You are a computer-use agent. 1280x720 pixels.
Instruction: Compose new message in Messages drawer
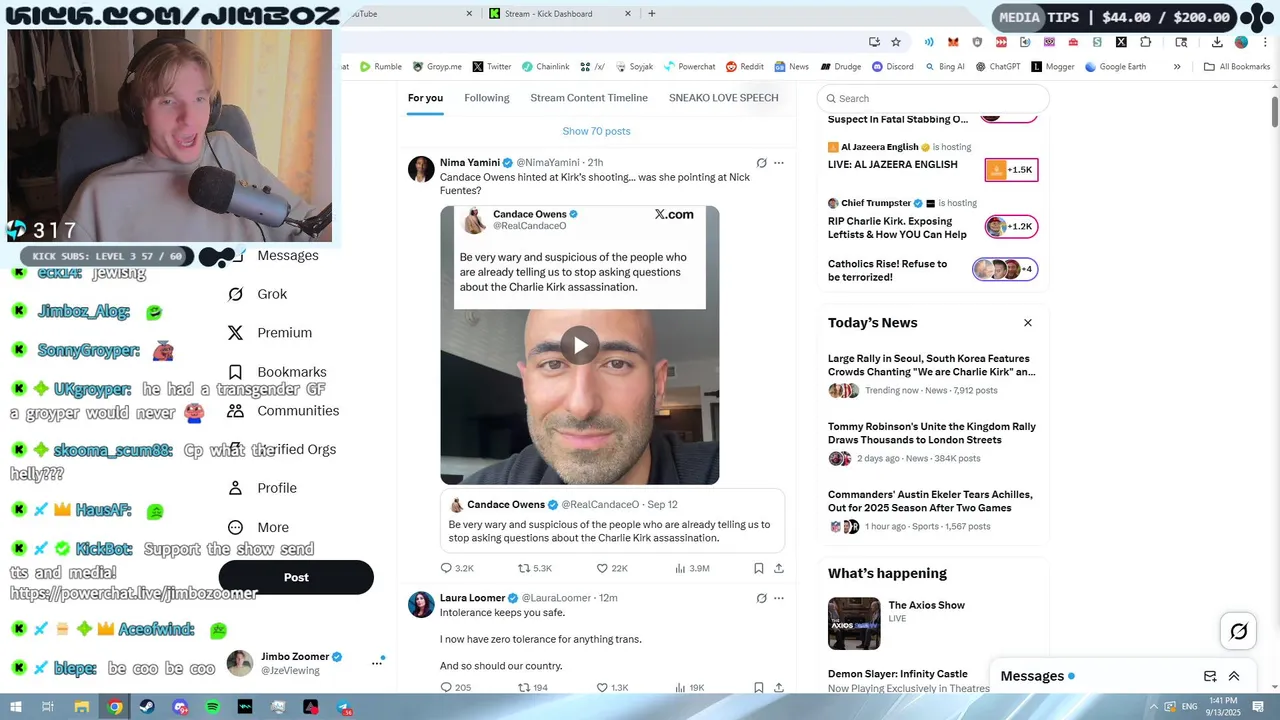tap(1210, 676)
